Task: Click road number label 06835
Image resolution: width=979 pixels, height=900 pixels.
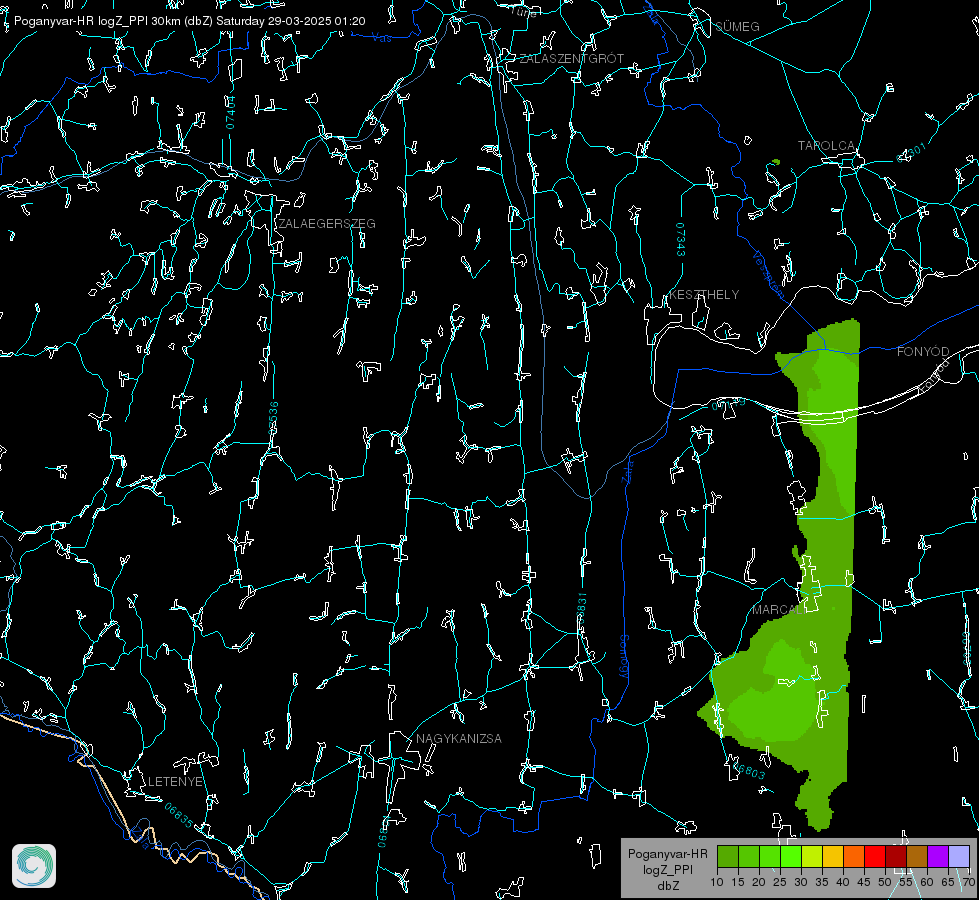Action: coord(179,816)
